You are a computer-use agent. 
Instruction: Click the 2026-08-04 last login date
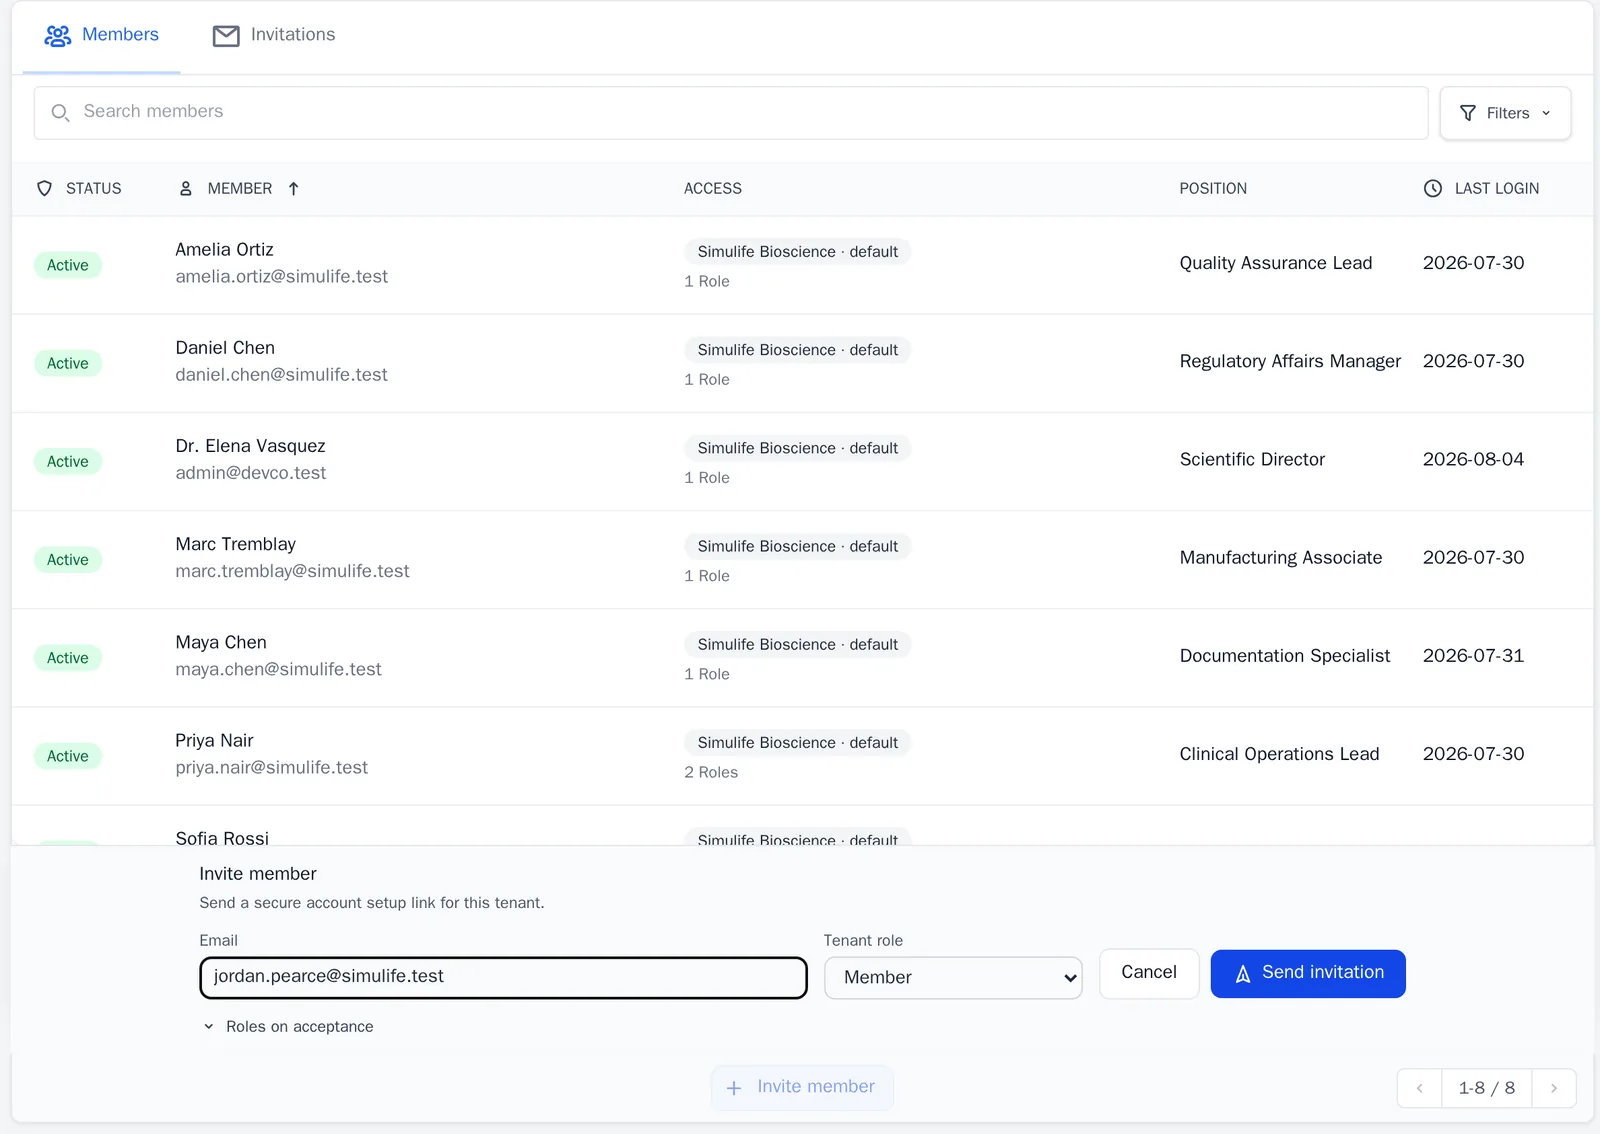pos(1473,459)
